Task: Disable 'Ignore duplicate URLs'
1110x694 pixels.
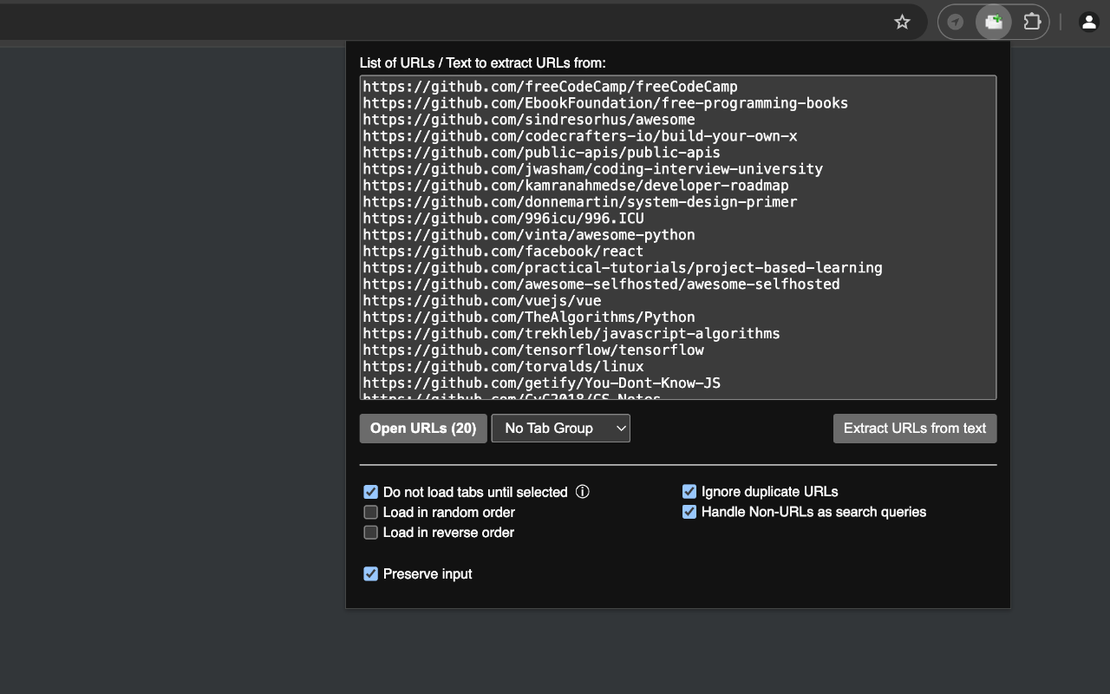Action: coord(688,490)
